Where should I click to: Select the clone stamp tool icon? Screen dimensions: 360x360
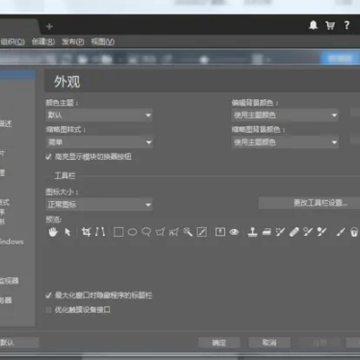click(x=252, y=232)
